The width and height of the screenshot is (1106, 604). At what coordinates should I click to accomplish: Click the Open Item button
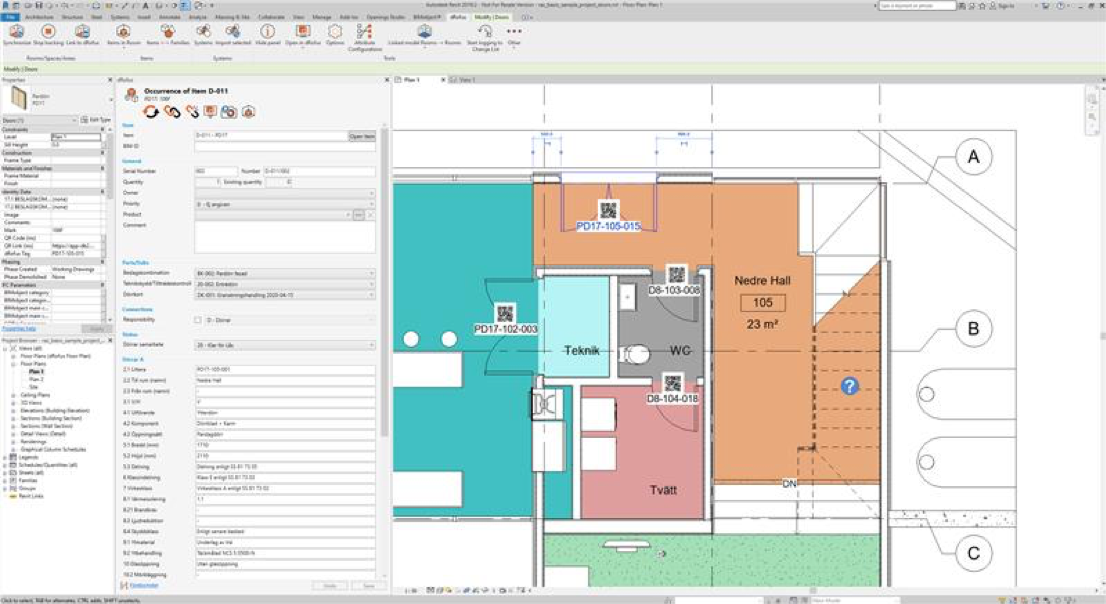coord(362,135)
